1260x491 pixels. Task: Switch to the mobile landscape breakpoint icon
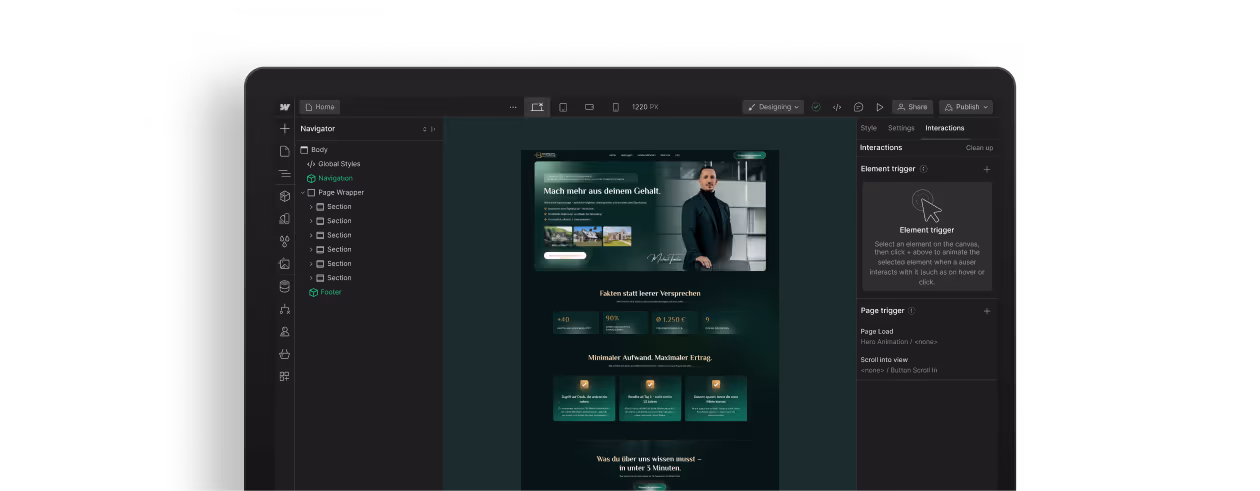click(589, 107)
